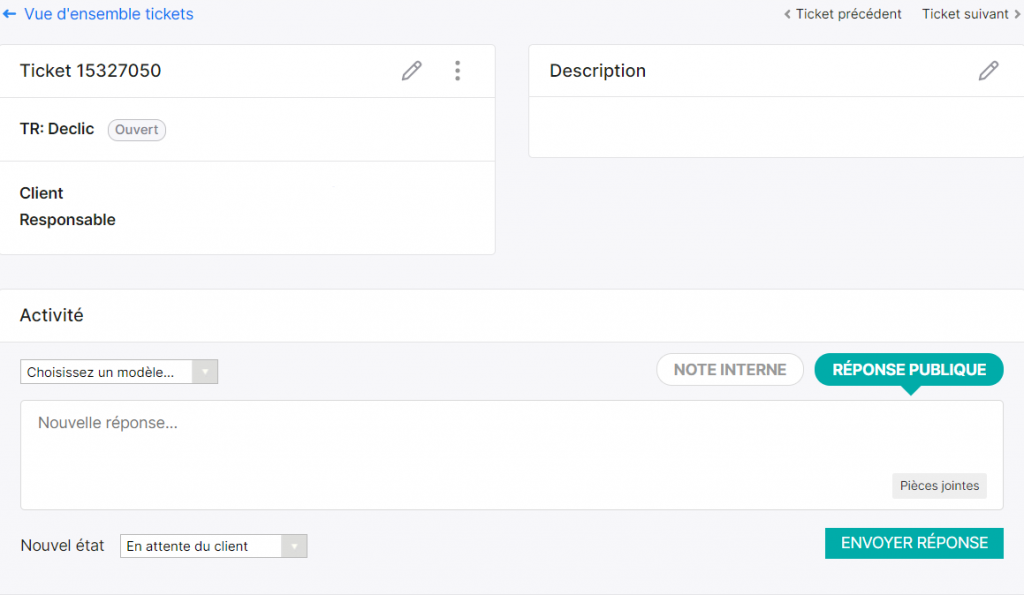Edit ticket 15327050 with the pencil icon
The image size is (1024, 595).
pos(411,71)
